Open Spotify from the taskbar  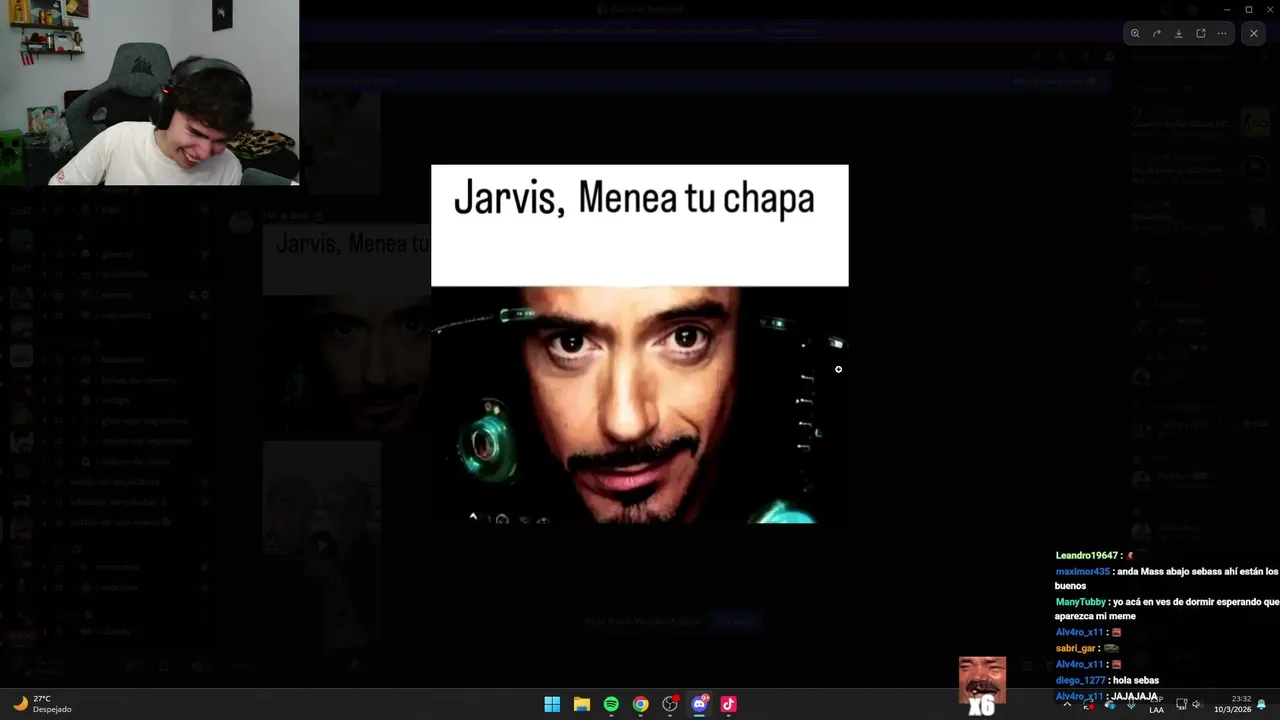[611, 704]
